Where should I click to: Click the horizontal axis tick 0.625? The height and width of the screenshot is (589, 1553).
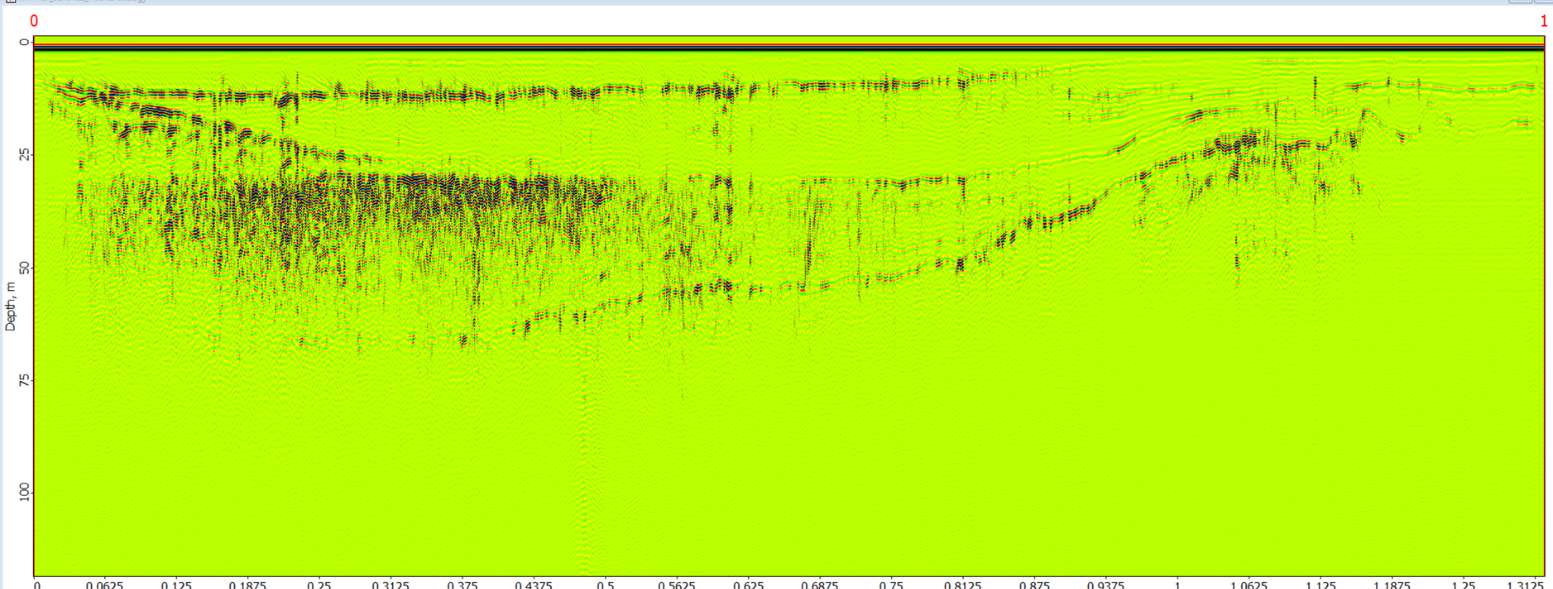[x=748, y=584]
